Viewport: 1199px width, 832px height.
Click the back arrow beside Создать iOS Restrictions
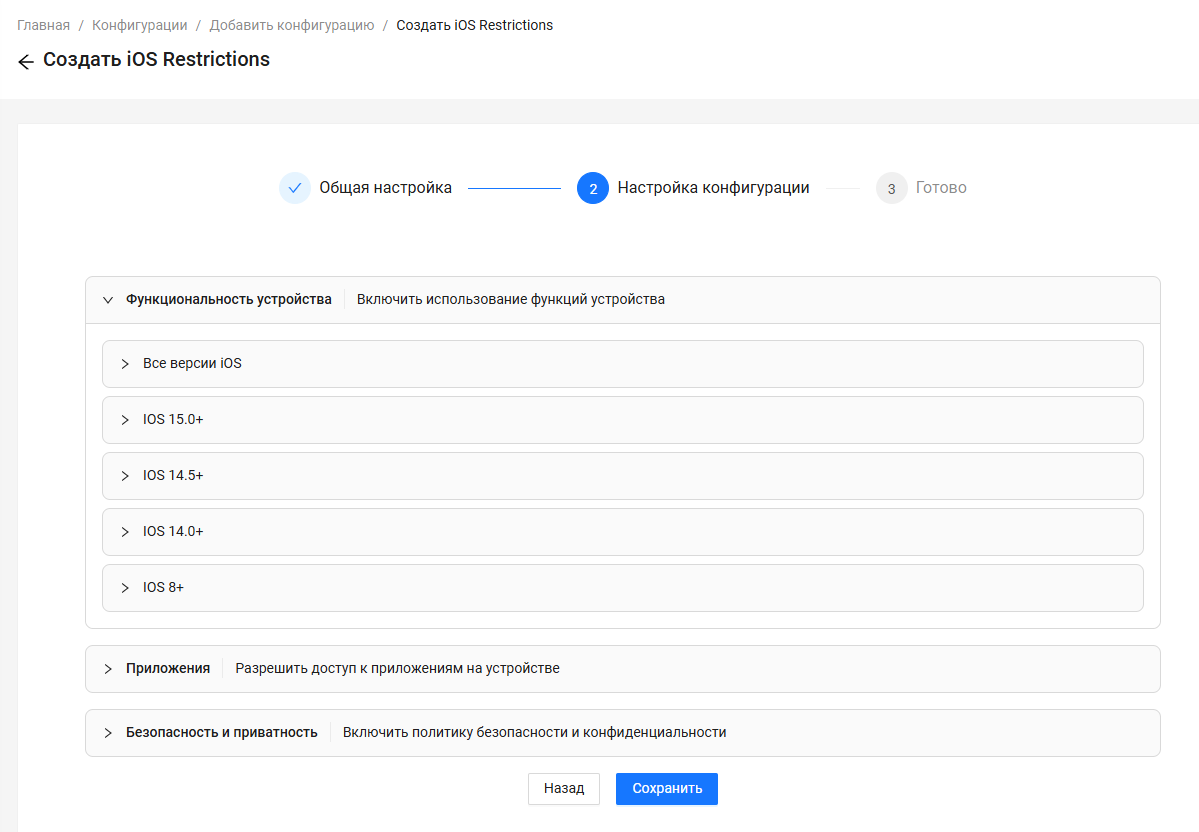click(26, 62)
